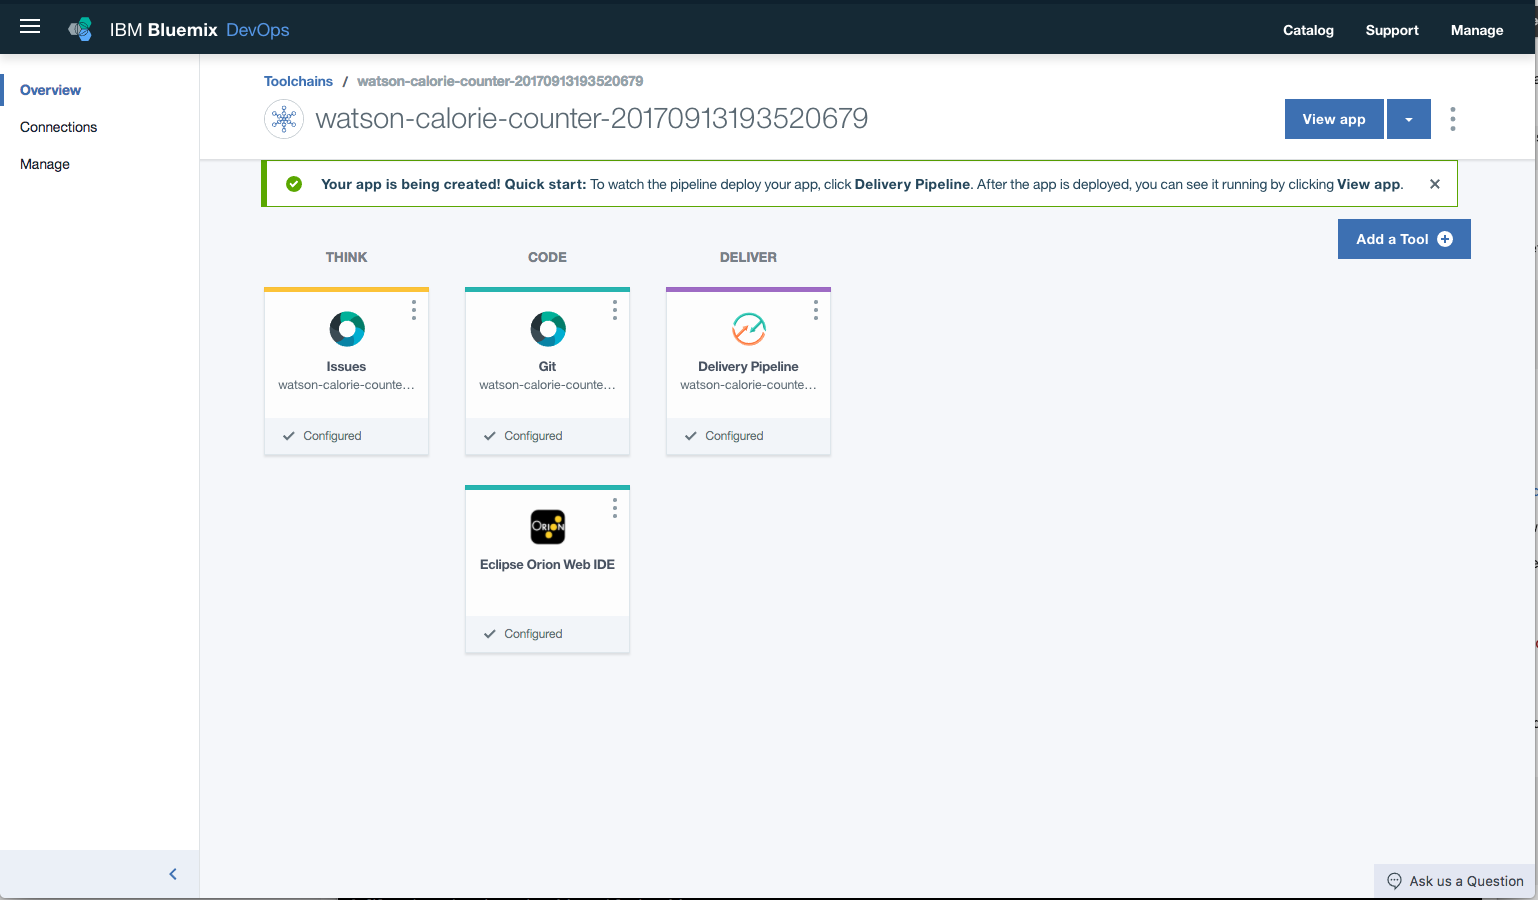
Task: Open Delivery Pipeline card options menu
Action: [816, 310]
